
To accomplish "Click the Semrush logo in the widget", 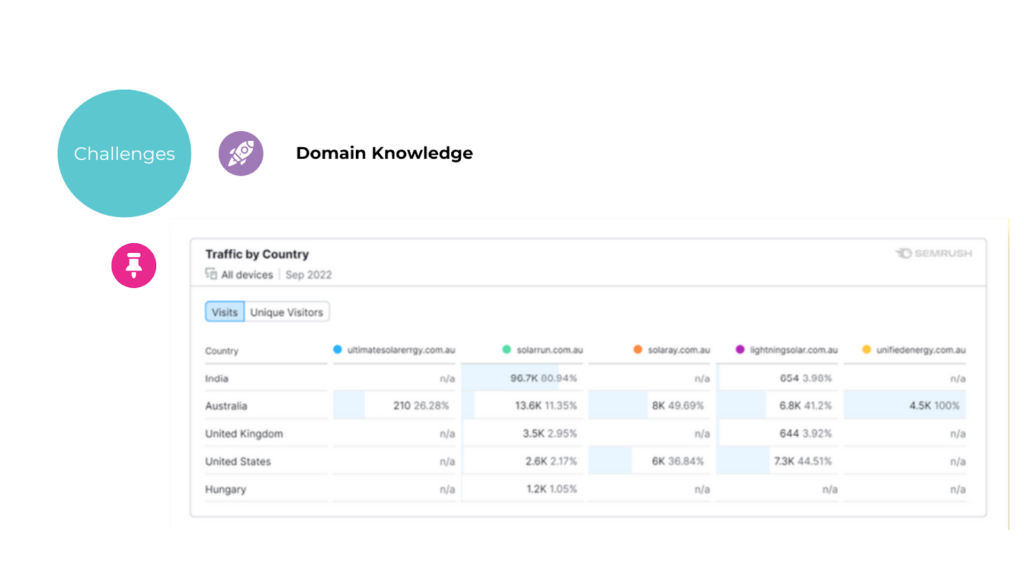I will (933, 254).
